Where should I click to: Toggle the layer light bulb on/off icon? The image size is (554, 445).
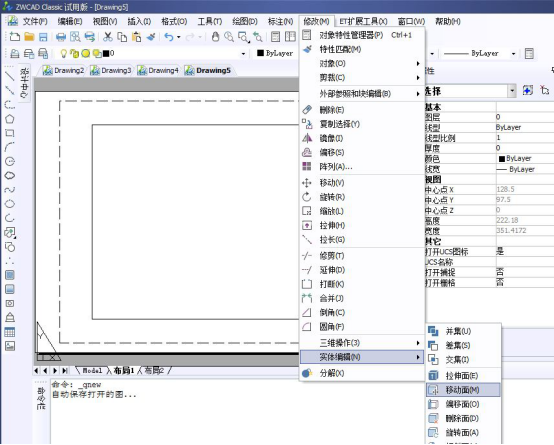point(64,53)
